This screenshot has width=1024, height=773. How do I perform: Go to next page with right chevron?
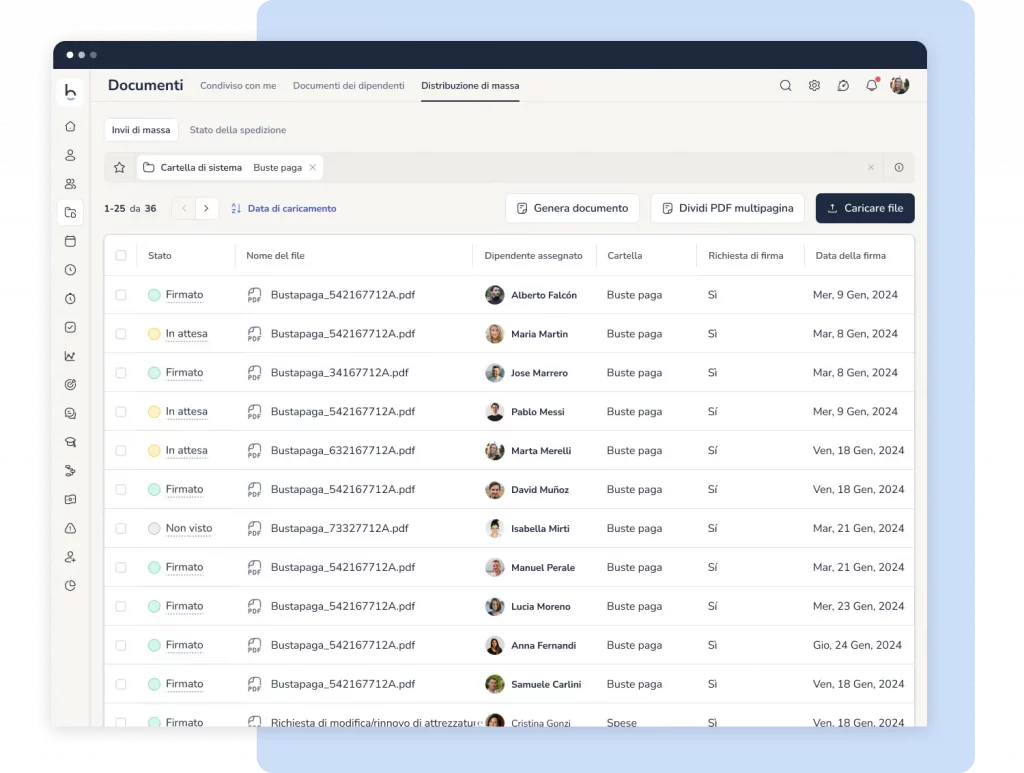tap(206, 209)
